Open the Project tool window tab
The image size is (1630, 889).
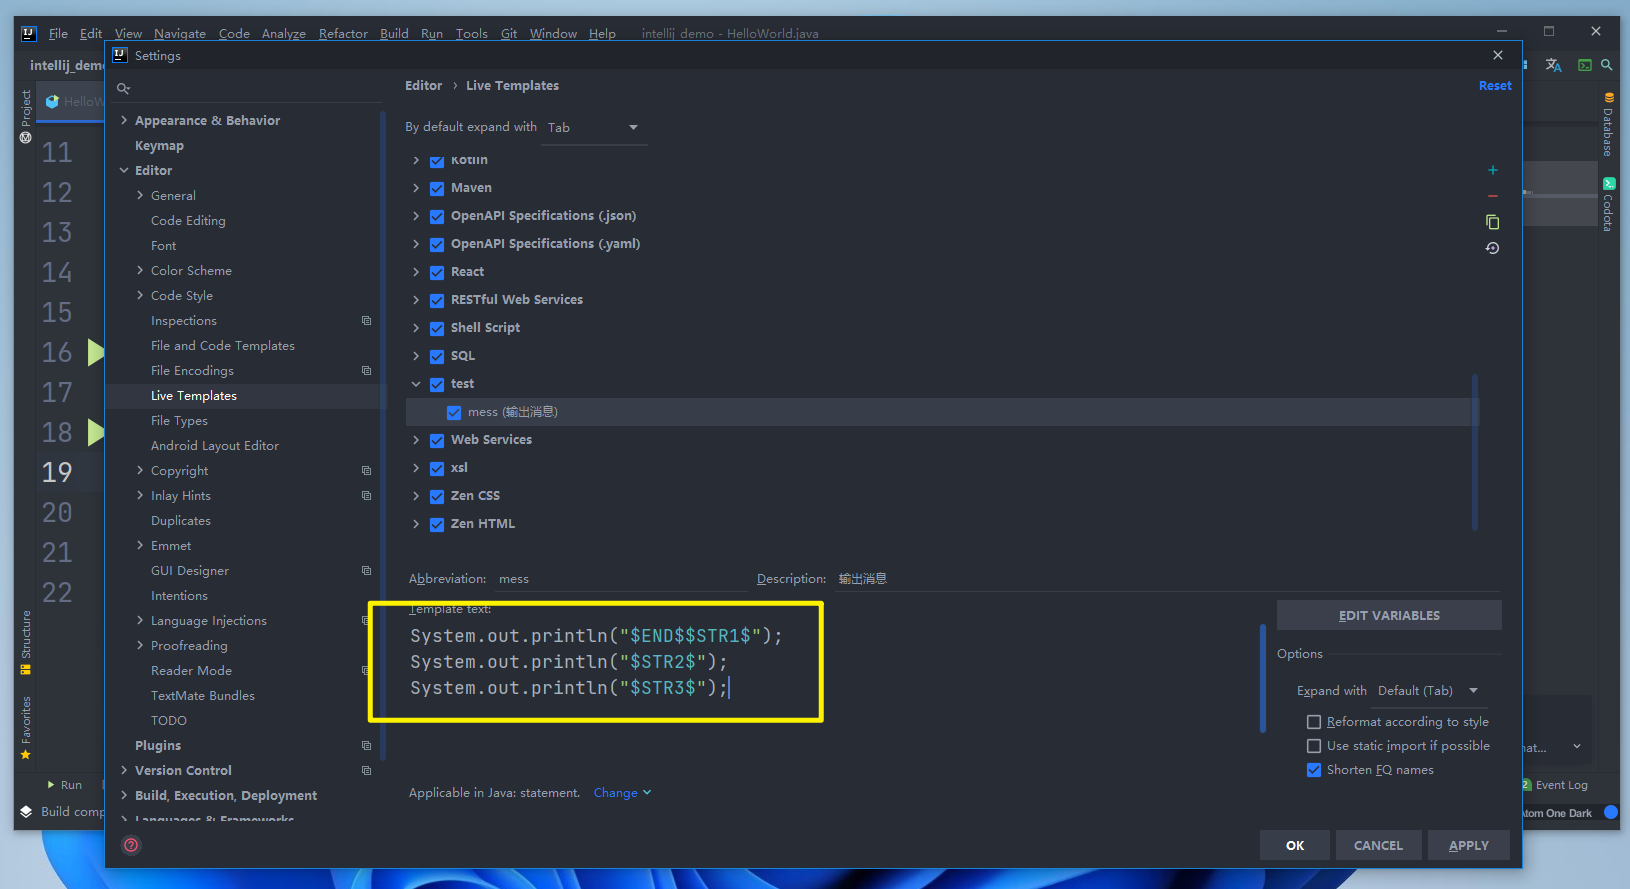pos(26,117)
